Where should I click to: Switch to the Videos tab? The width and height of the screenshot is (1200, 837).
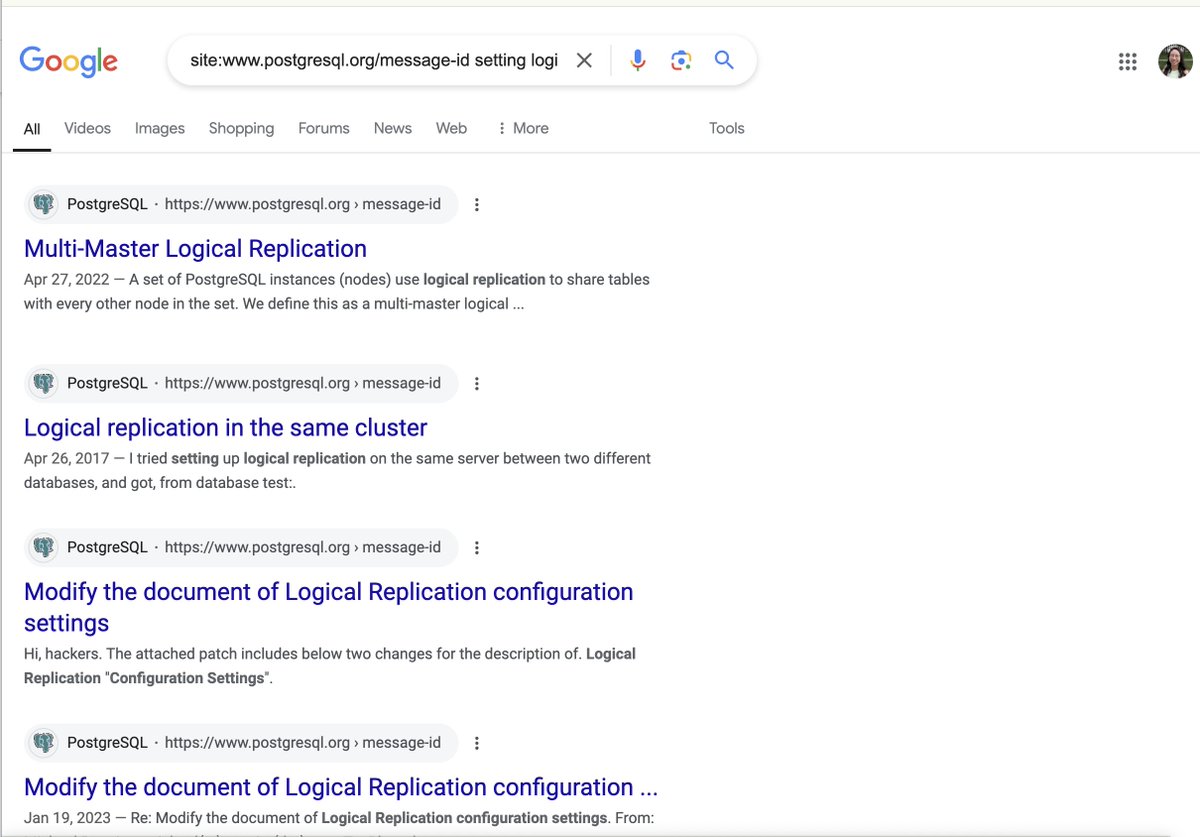[87, 128]
